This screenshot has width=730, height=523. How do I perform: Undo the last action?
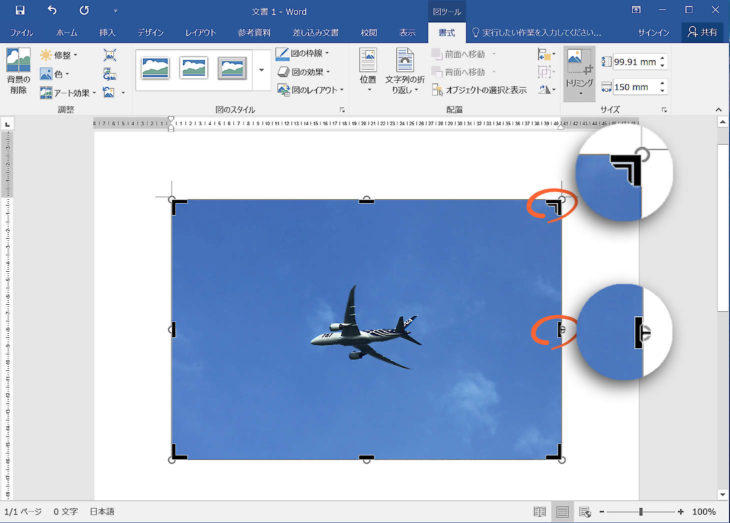click(x=52, y=10)
